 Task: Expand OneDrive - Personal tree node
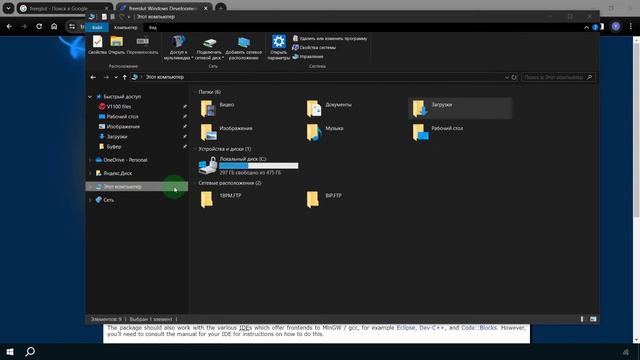pyautogui.click(x=90, y=160)
